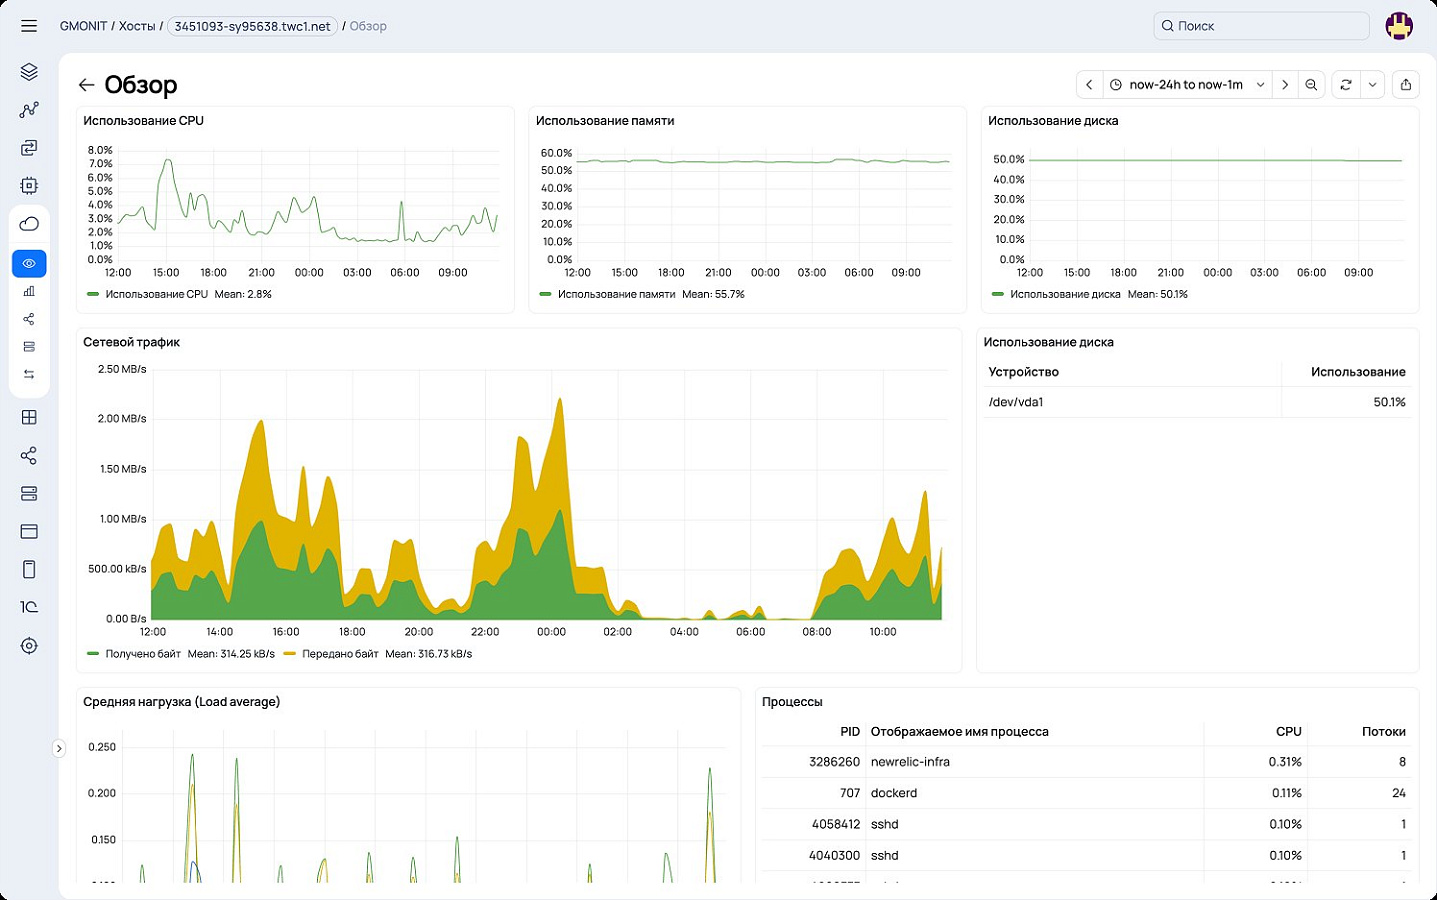The height and width of the screenshot is (900, 1437).
Task: Open the line-graph metrics sidebar icon
Action: point(29,110)
